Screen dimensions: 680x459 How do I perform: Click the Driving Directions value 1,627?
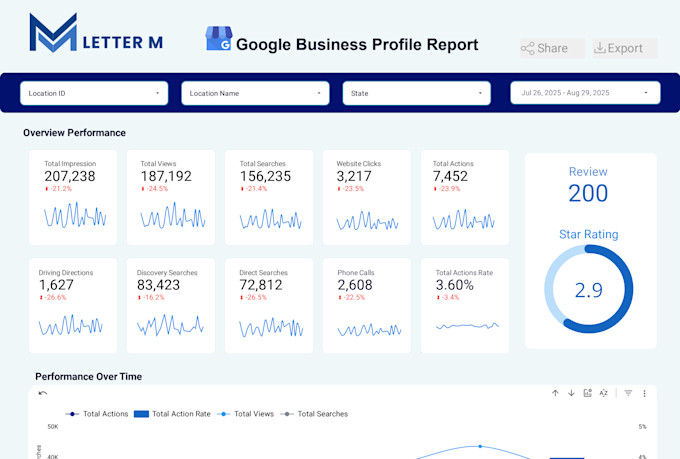(56, 285)
